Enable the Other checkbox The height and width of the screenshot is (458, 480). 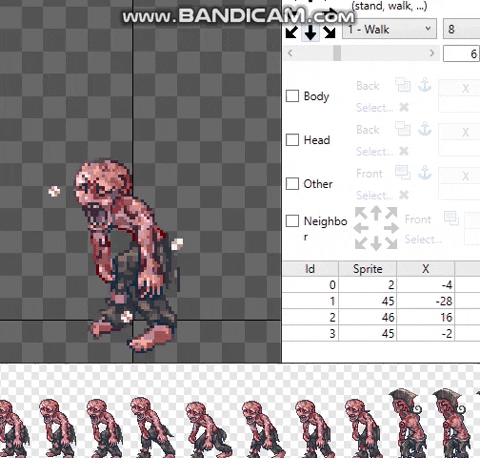(292, 183)
